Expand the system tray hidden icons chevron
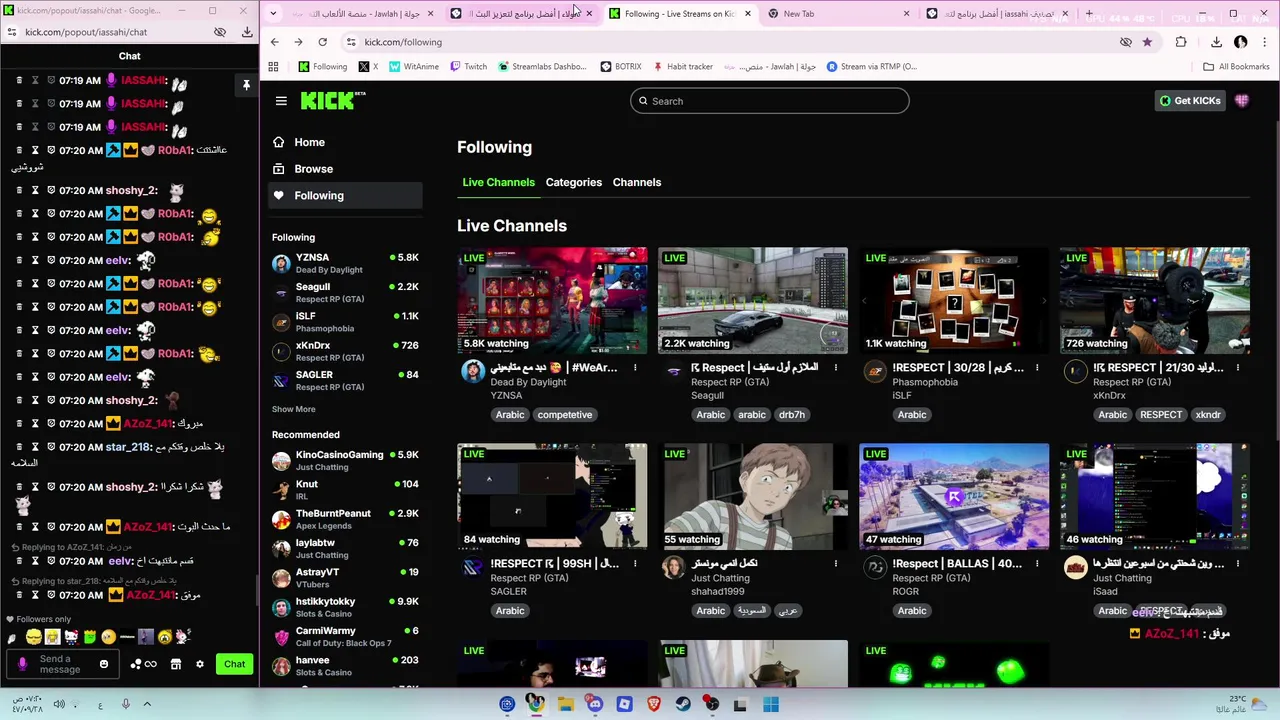The image size is (1280, 720). click(147, 704)
